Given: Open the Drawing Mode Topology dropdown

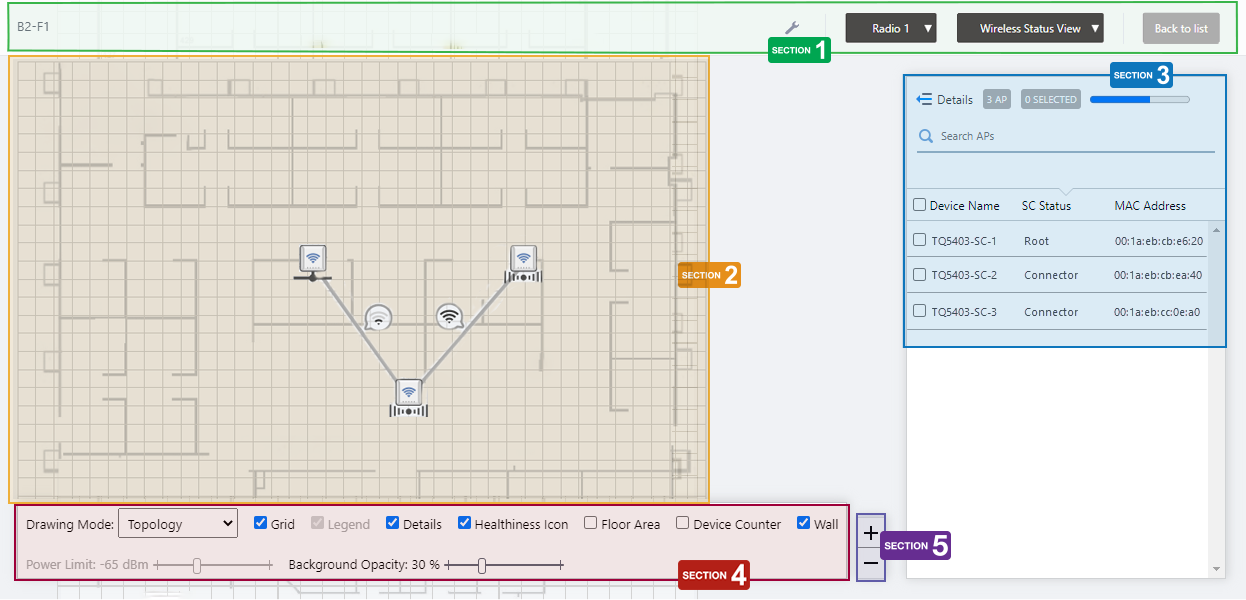Looking at the screenshot, I should (x=177, y=523).
